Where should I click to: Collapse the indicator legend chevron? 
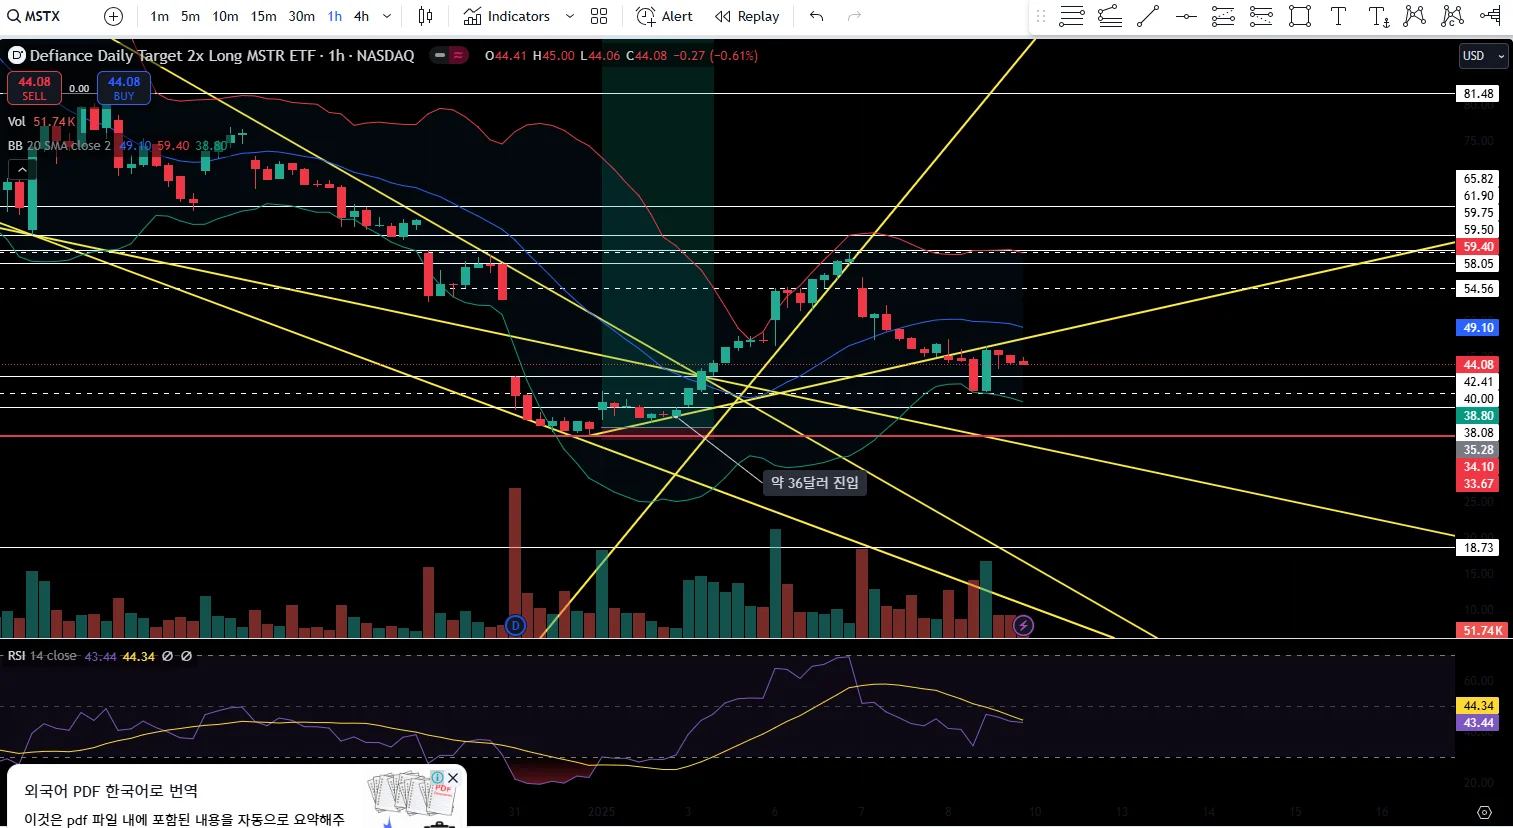click(22, 170)
